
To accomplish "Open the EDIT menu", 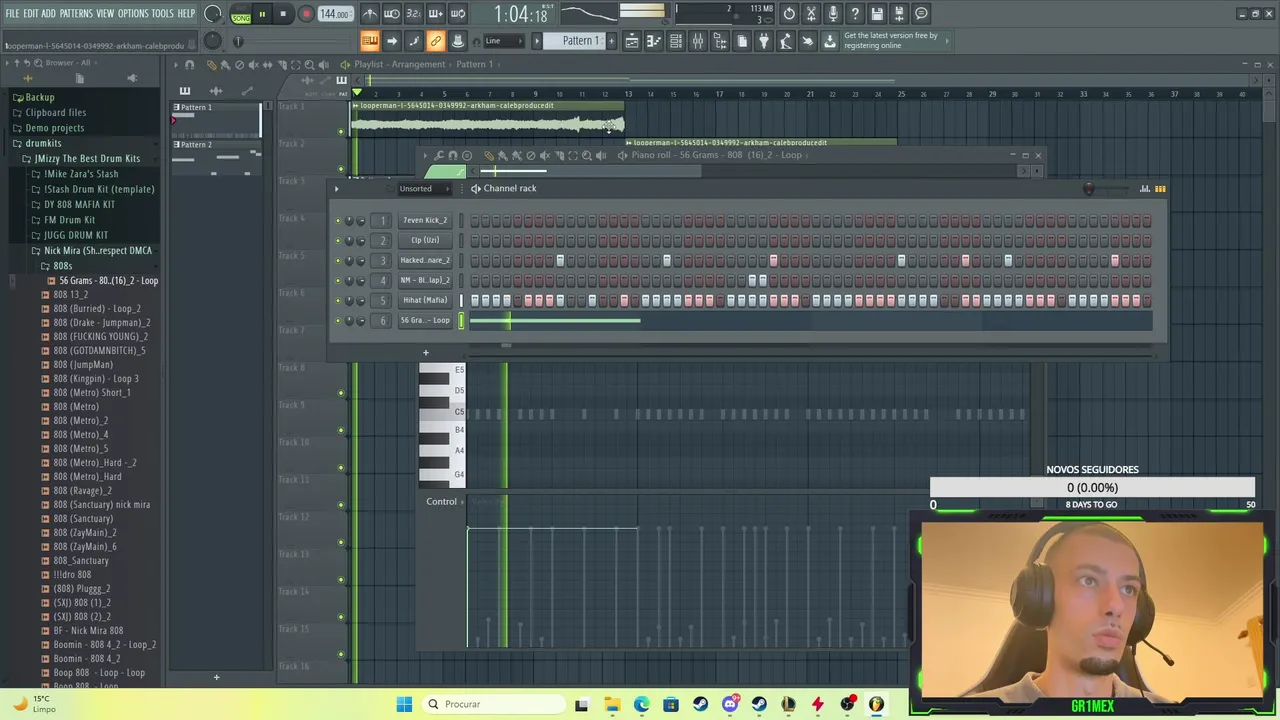I will tap(31, 13).
